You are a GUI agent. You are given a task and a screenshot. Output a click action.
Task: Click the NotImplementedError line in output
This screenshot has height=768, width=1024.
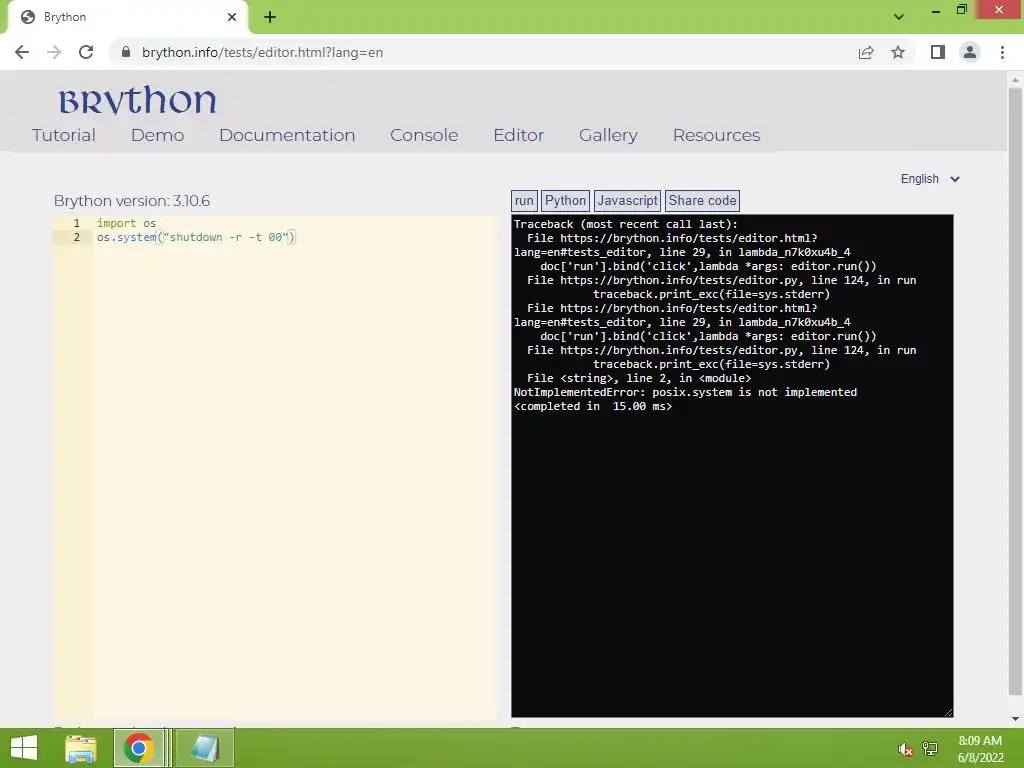point(685,392)
